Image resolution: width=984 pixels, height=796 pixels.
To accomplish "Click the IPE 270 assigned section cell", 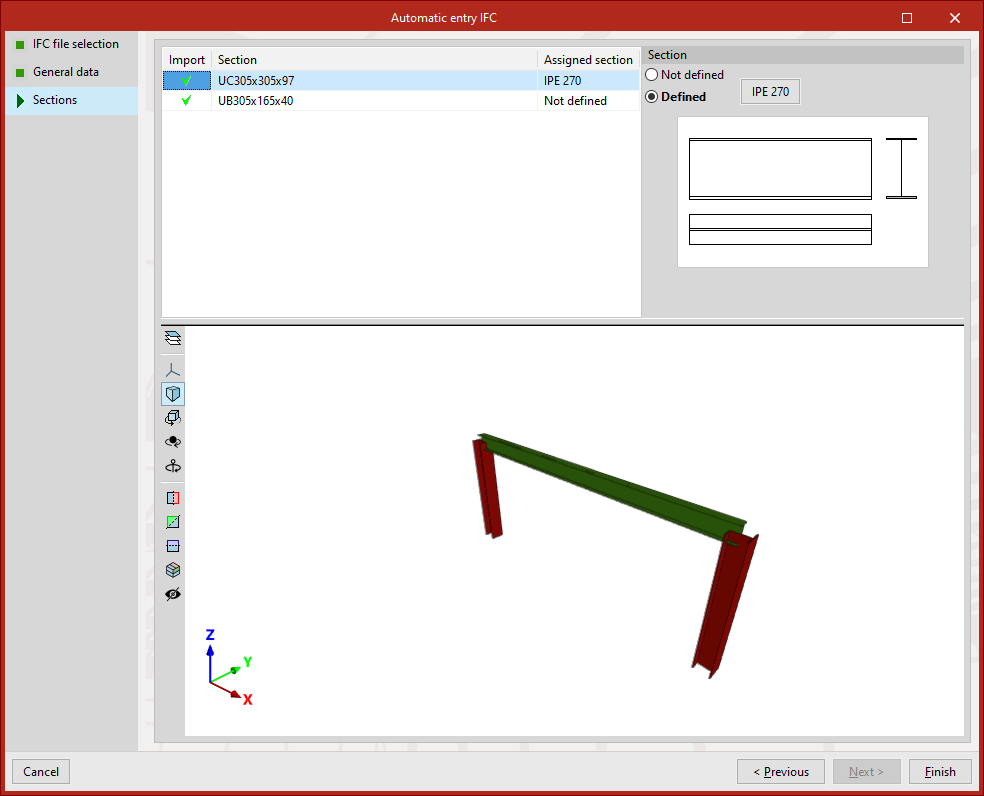I will click(x=588, y=80).
